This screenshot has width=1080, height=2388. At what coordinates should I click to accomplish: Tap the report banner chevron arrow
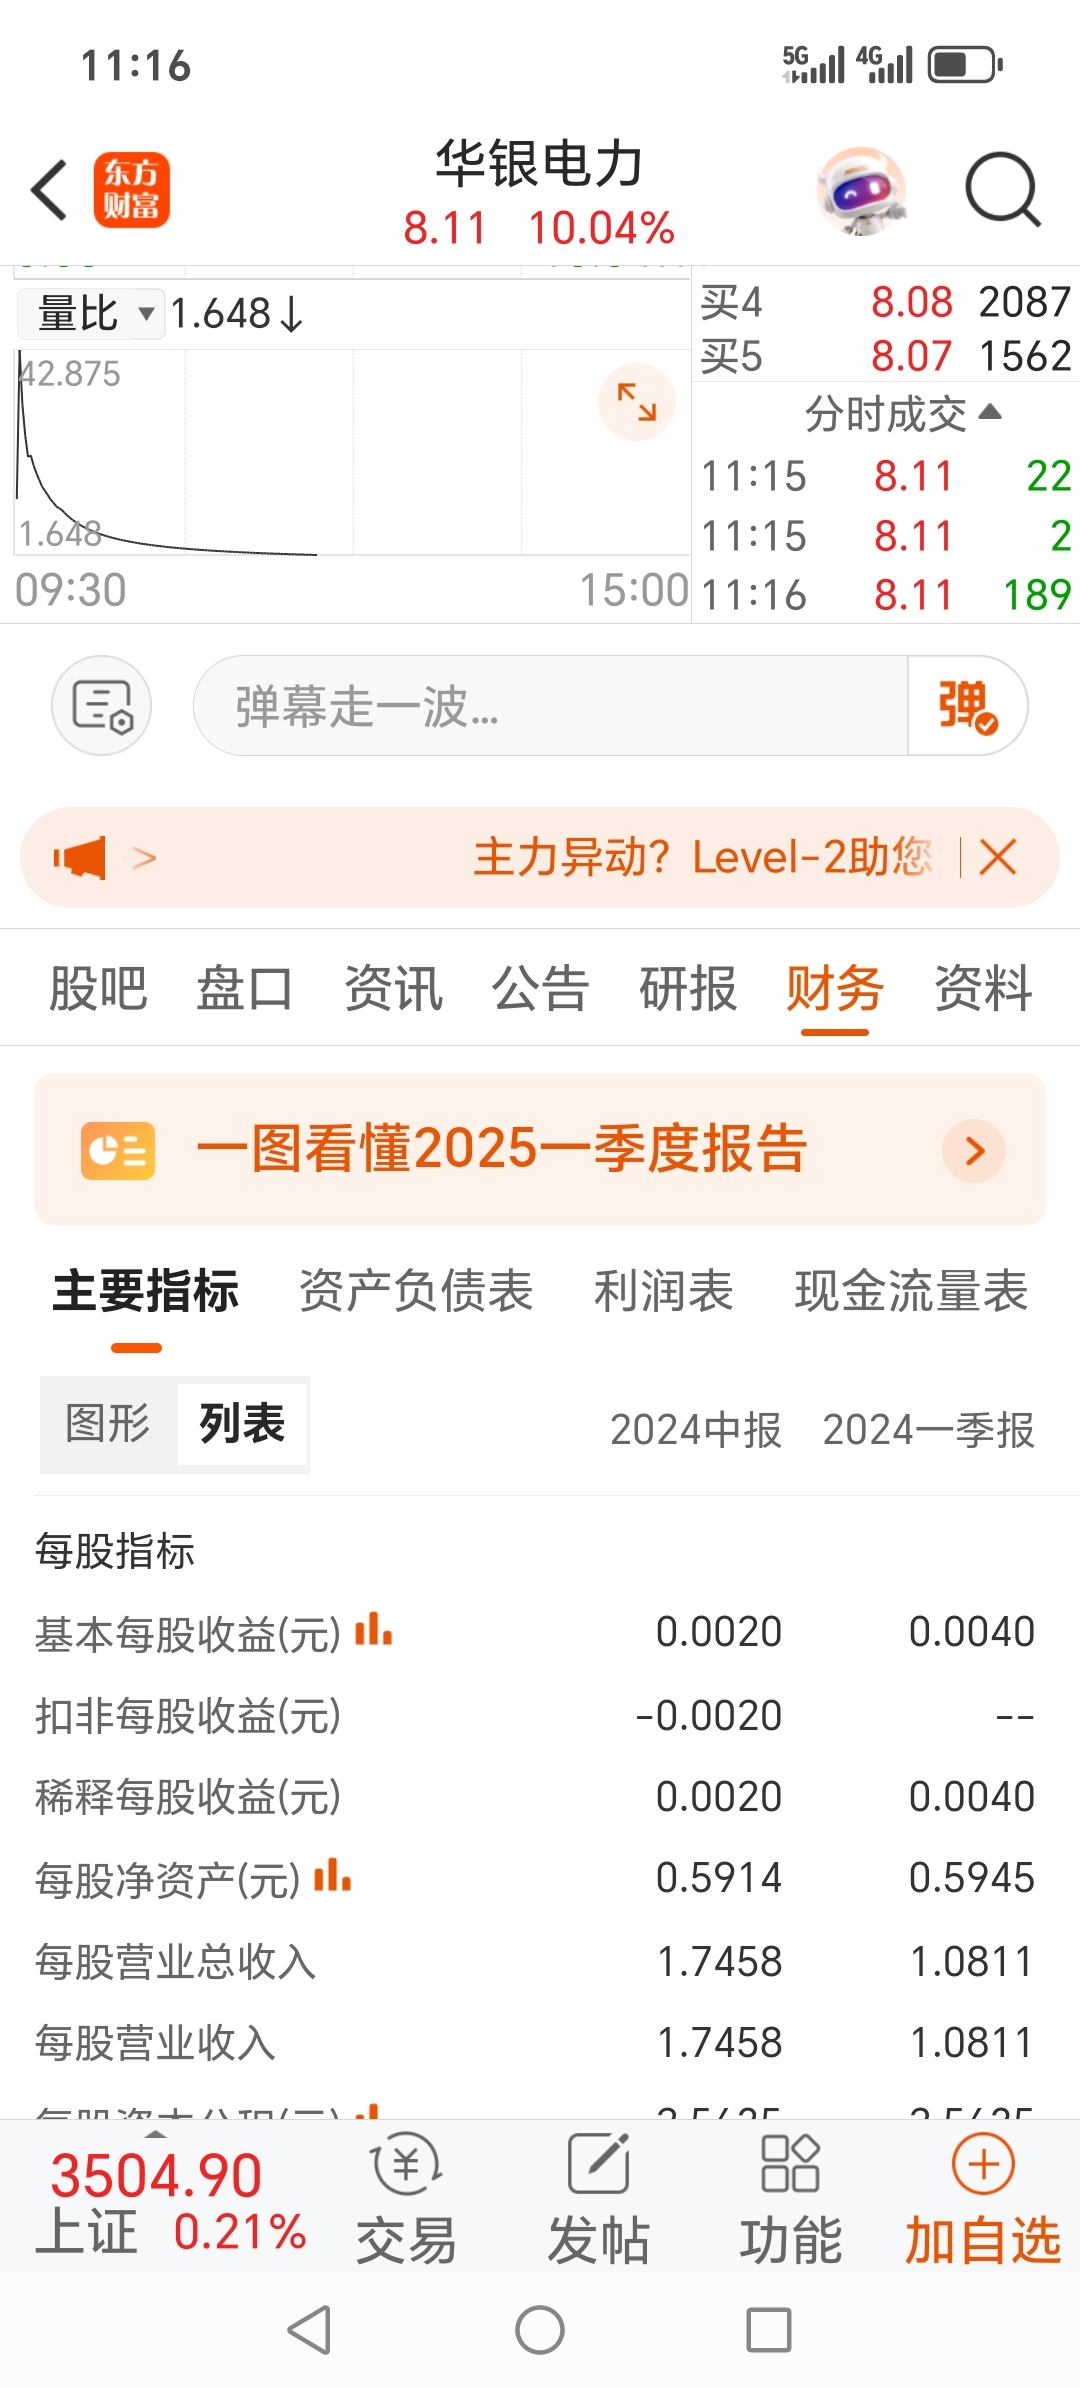click(974, 1150)
